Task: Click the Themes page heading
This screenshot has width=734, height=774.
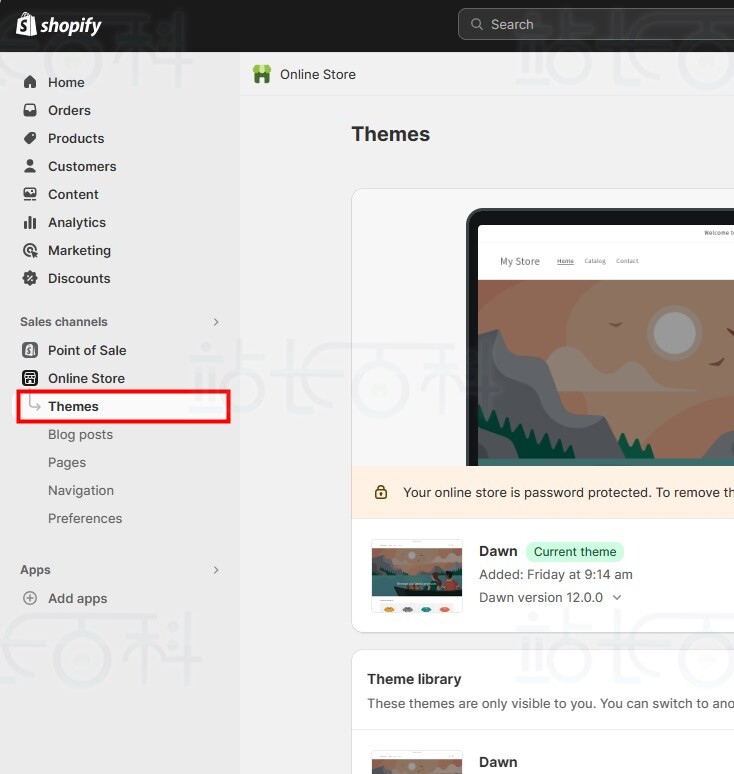Action: (390, 134)
